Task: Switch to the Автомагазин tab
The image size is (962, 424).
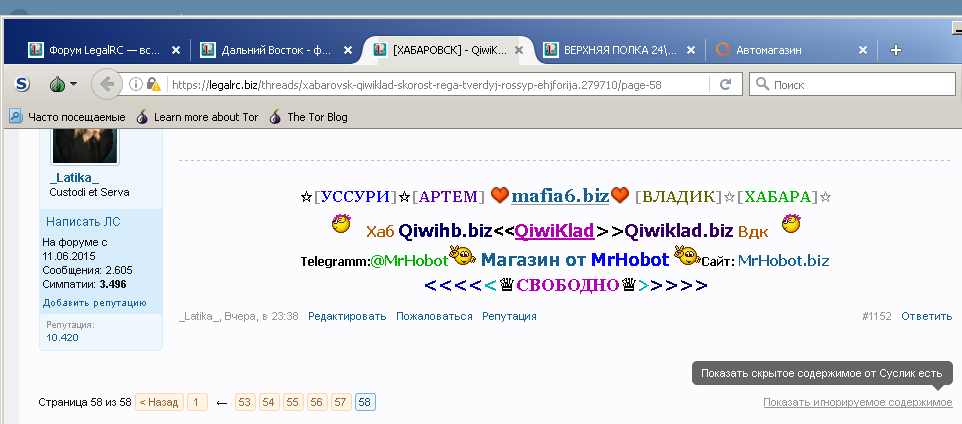Action: pos(791,50)
